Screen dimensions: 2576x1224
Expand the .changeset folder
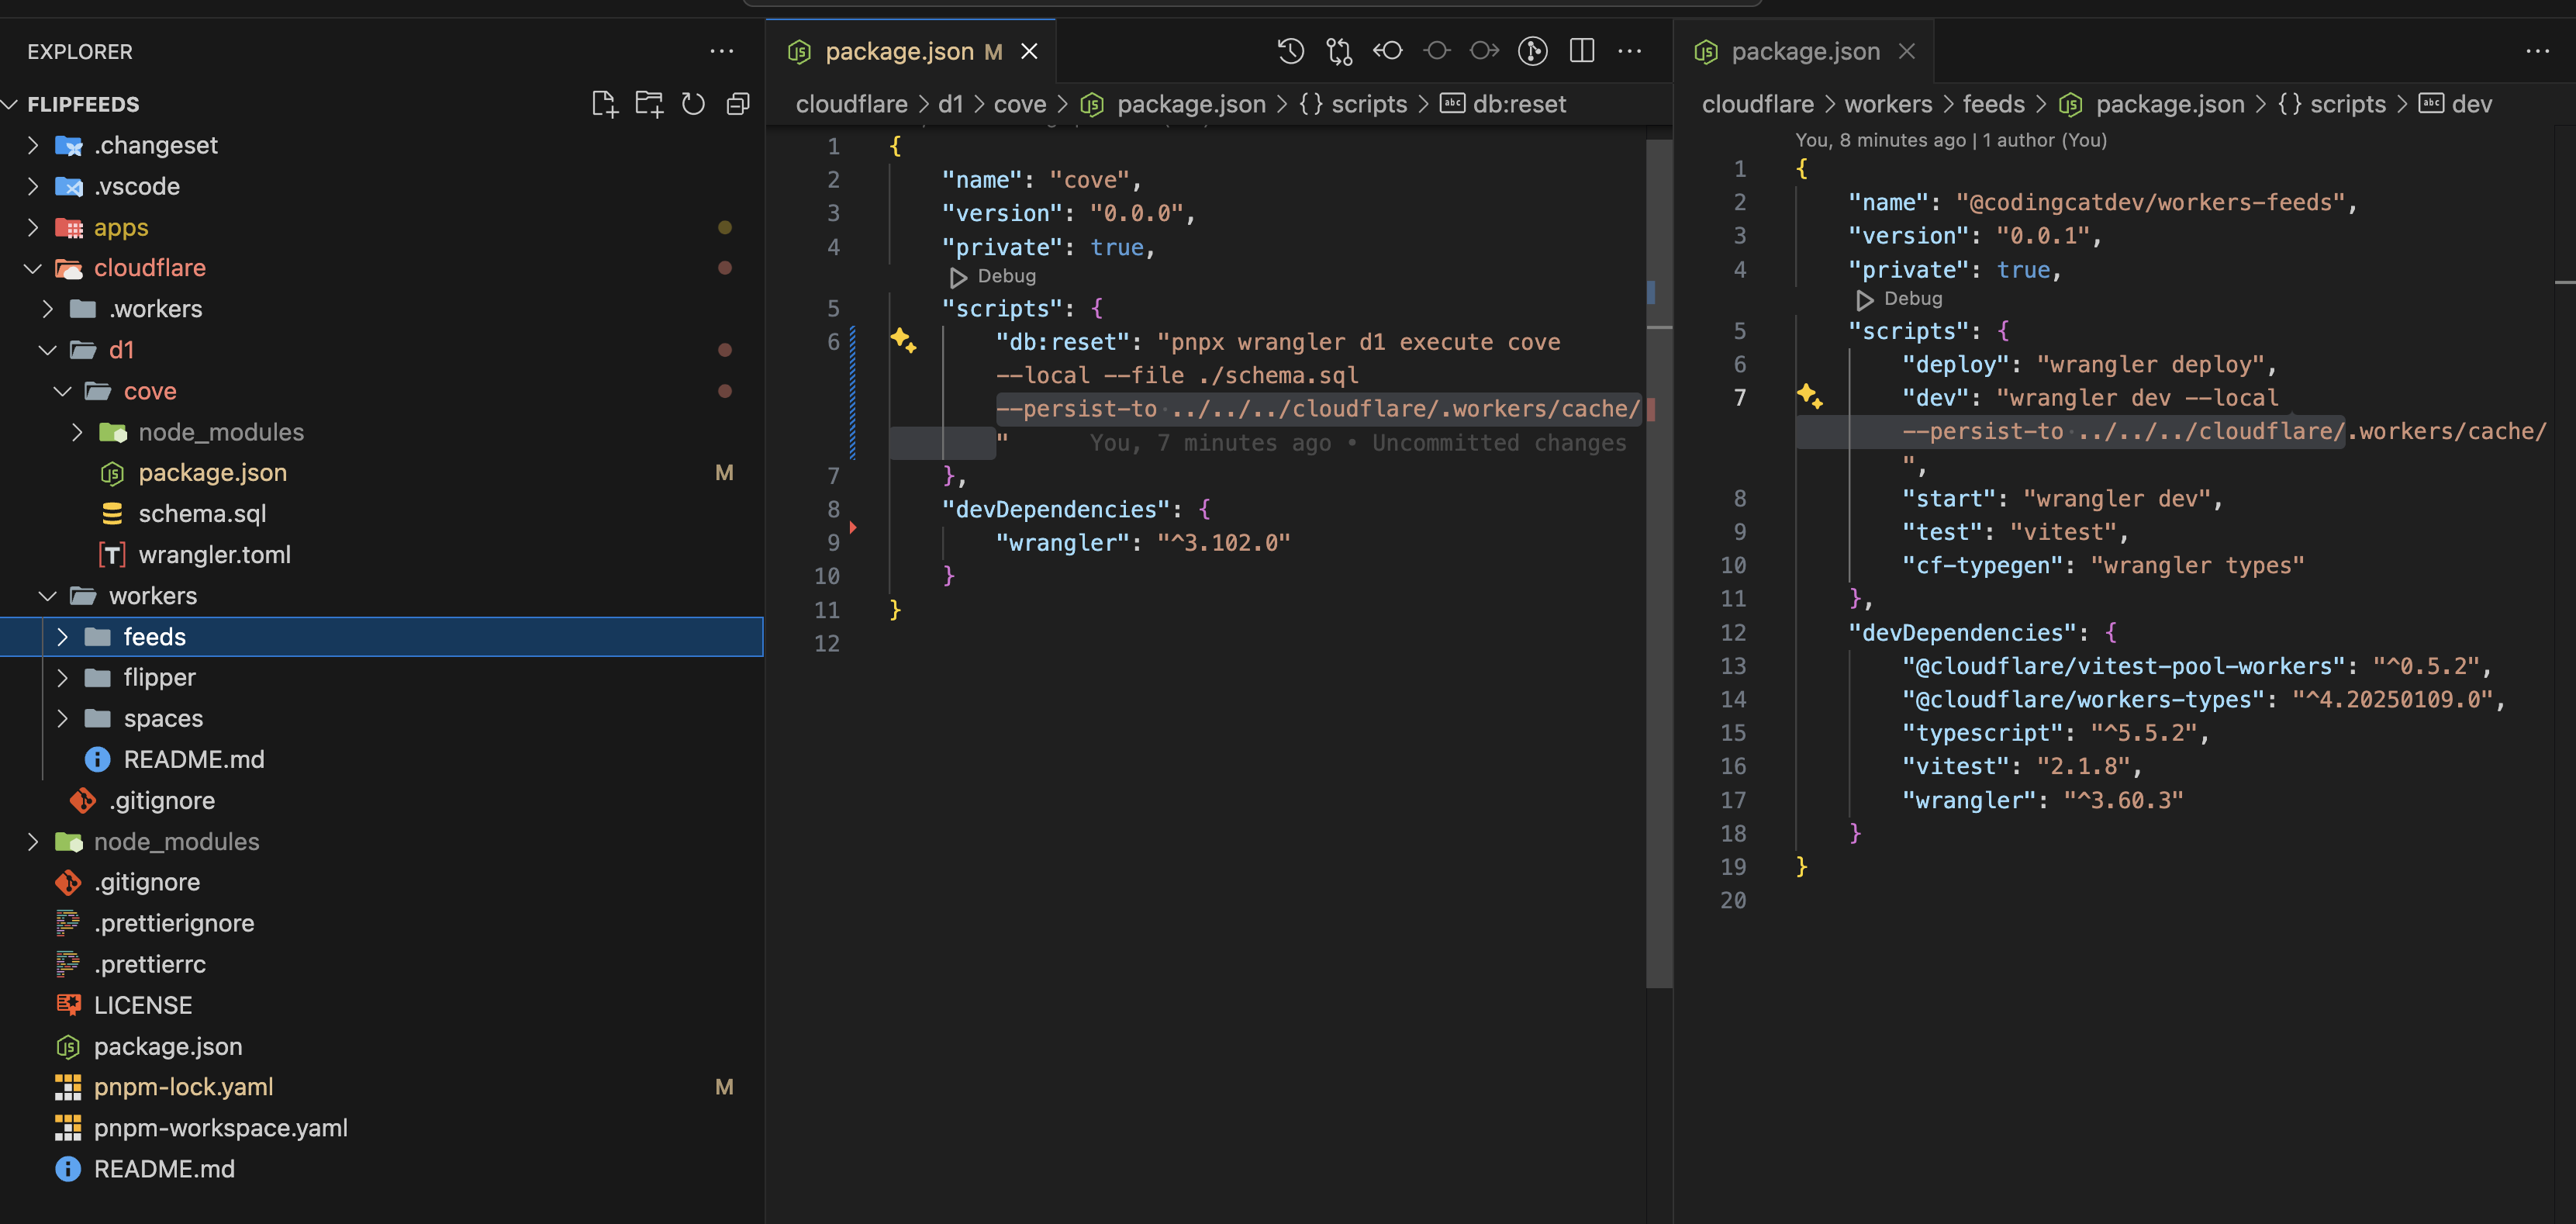[x=32, y=145]
